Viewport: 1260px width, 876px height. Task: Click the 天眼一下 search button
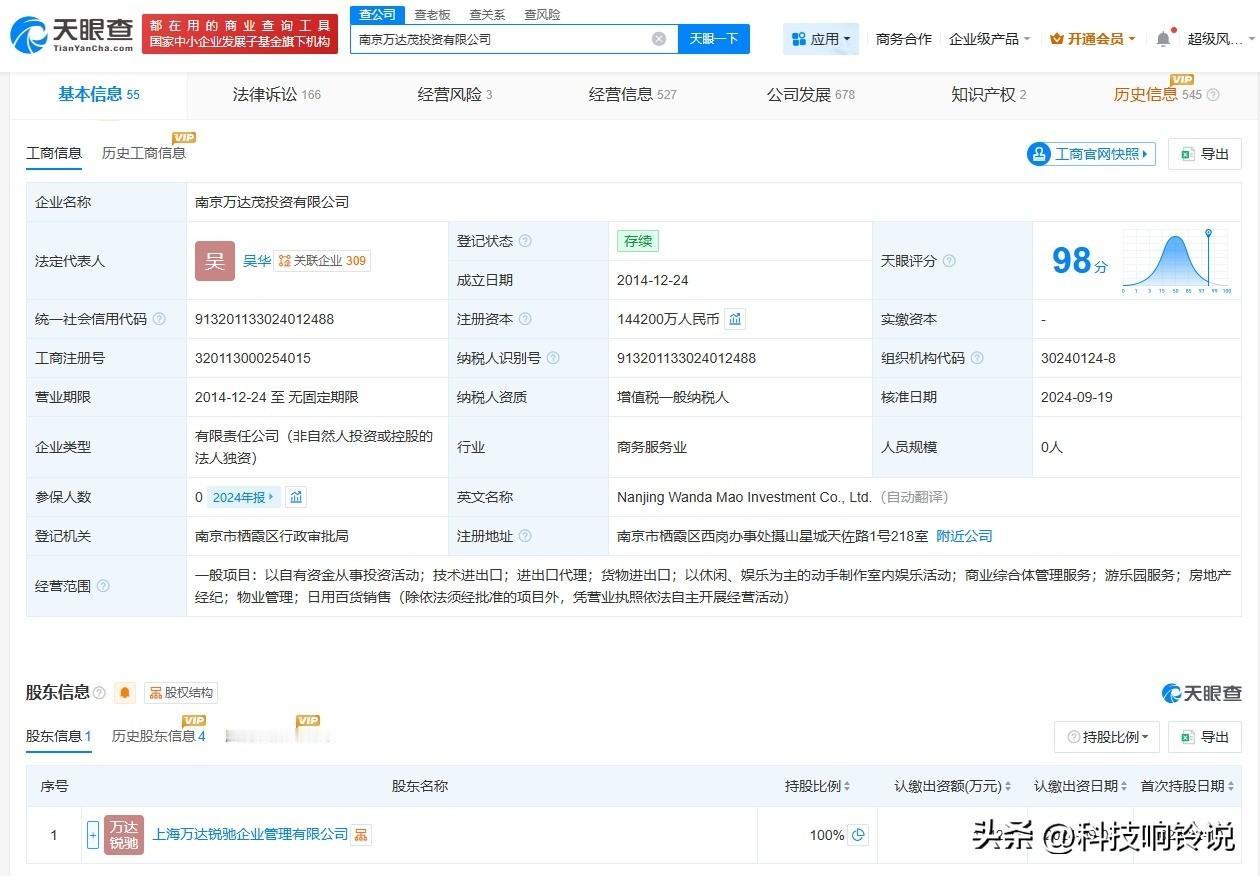(x=714, y=39)
